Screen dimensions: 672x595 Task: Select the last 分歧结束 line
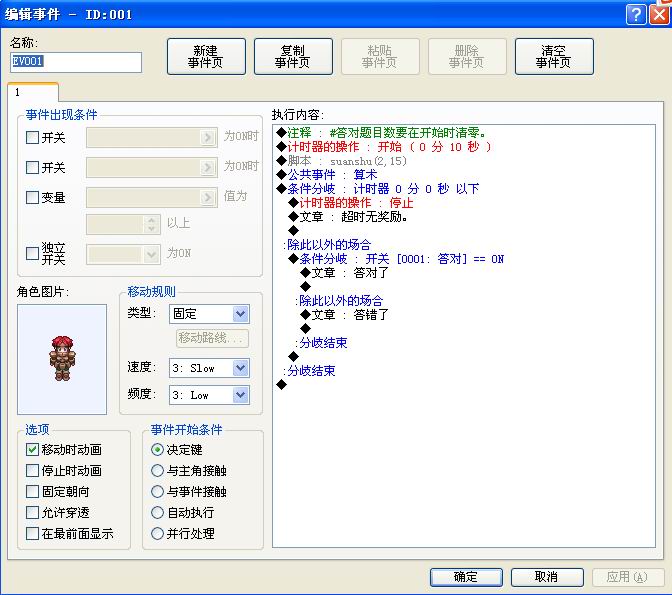(x=309, y=371)
